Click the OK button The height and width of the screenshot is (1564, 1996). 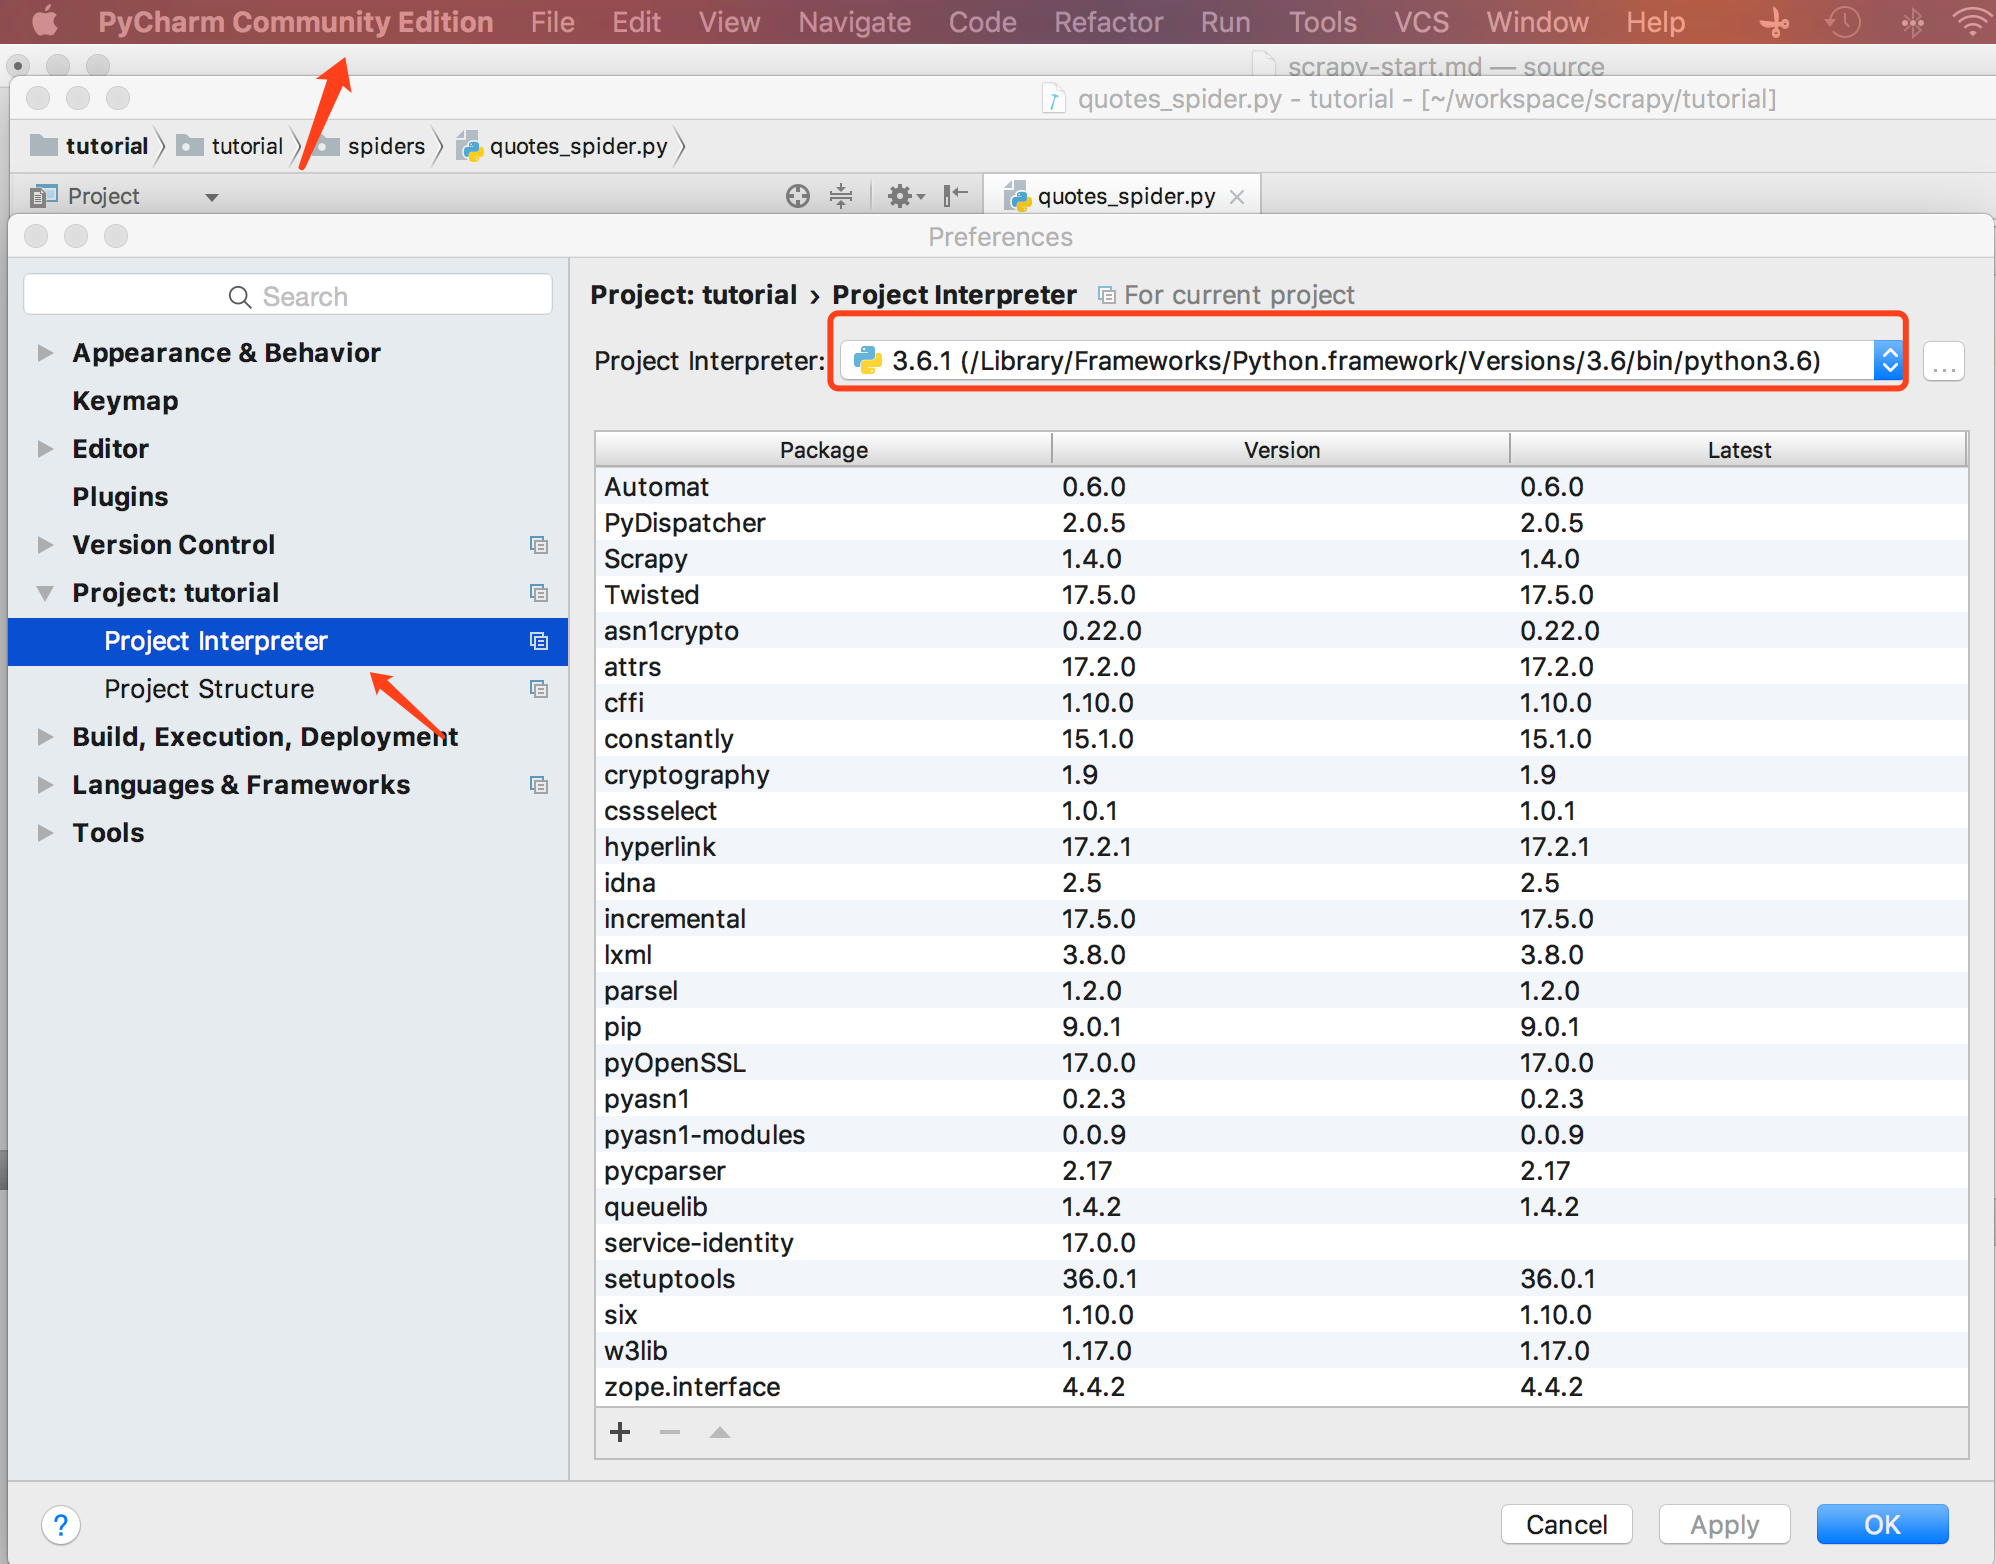(1881, 1524)
